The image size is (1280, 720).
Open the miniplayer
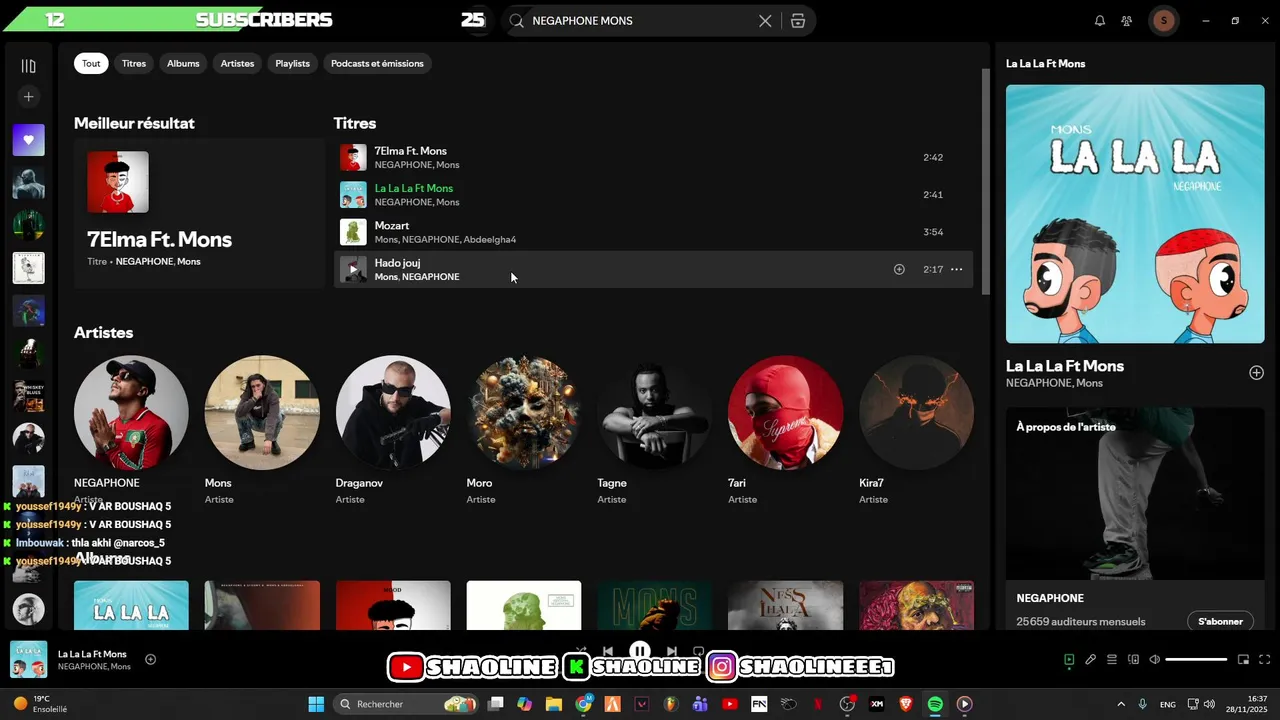(1244, 659)
